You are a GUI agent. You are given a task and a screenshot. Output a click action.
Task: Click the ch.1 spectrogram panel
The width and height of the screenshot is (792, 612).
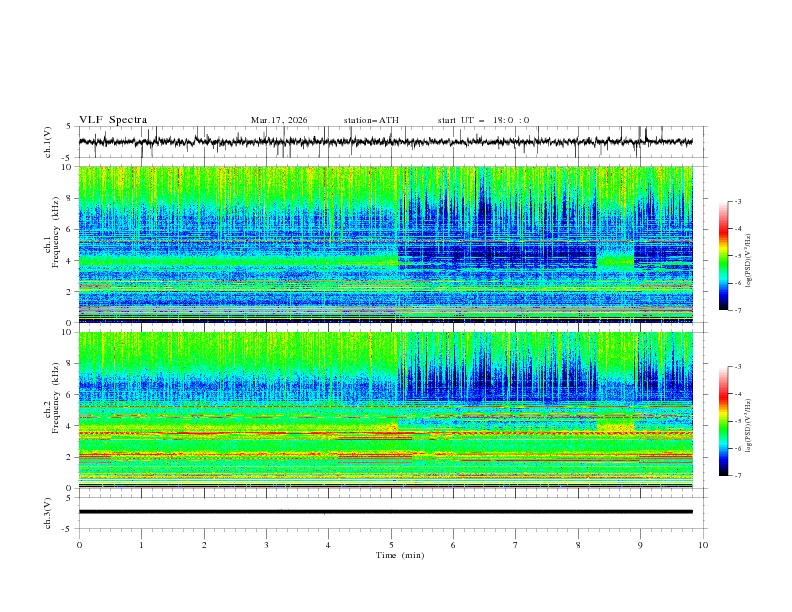click(x=386, y=244)
